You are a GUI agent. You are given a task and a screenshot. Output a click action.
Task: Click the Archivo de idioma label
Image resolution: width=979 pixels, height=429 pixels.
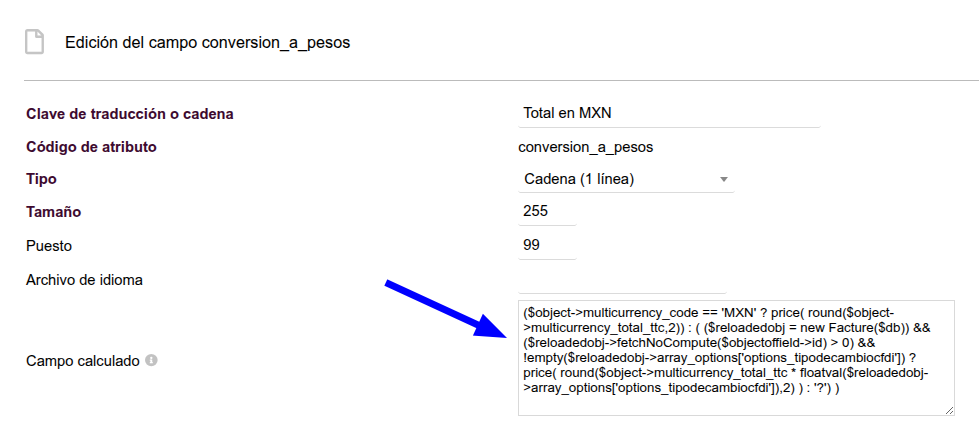84,280
